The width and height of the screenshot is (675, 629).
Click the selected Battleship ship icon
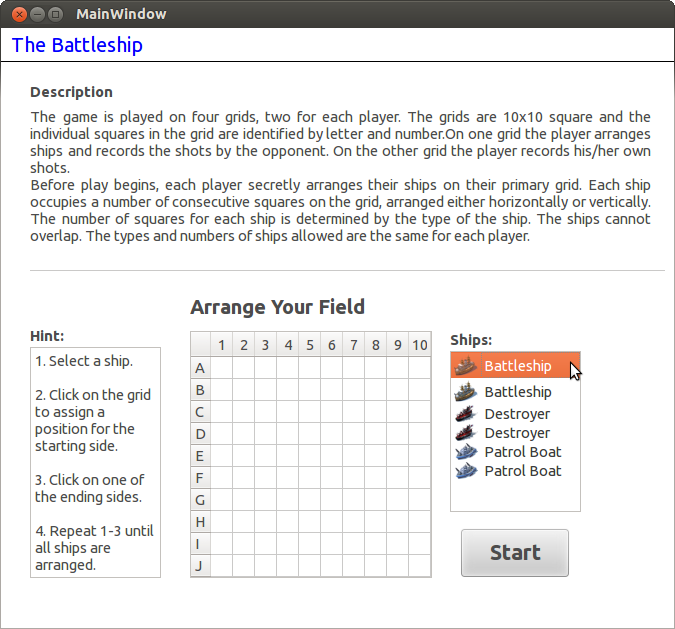466,366
